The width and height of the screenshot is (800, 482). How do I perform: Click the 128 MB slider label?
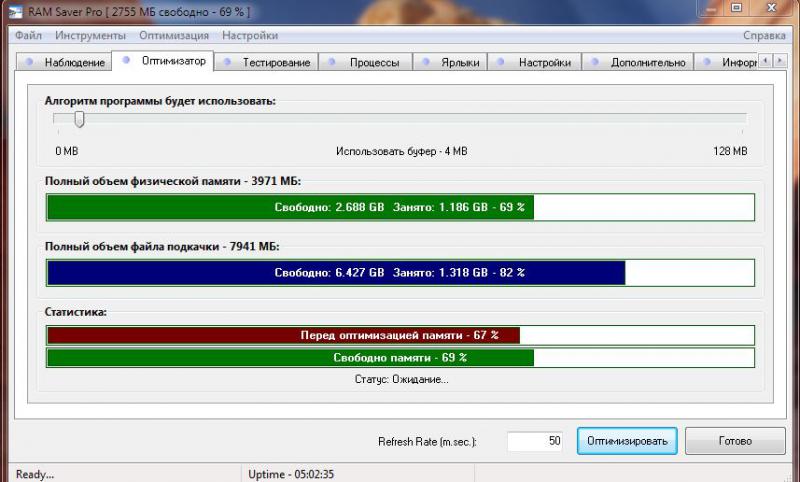[x=730, y=151]
